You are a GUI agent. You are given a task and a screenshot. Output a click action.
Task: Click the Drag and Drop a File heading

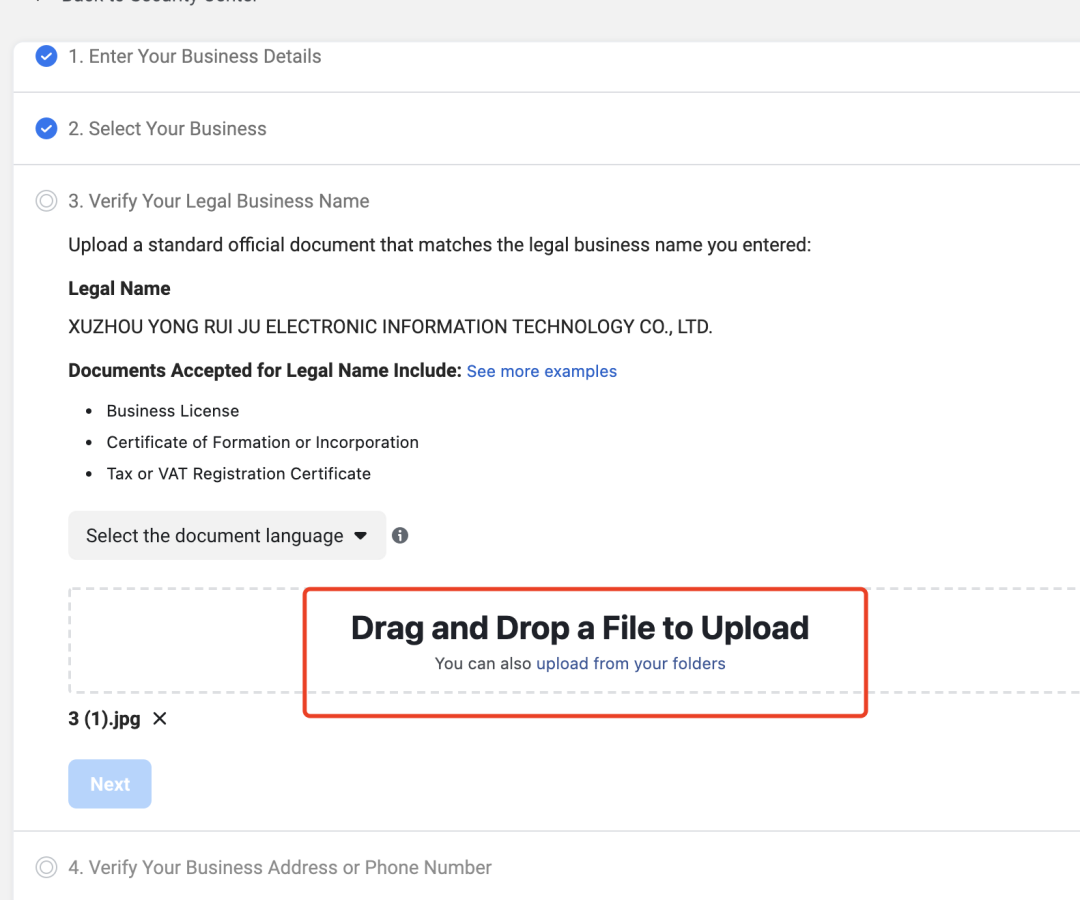[x=580, y=628]
